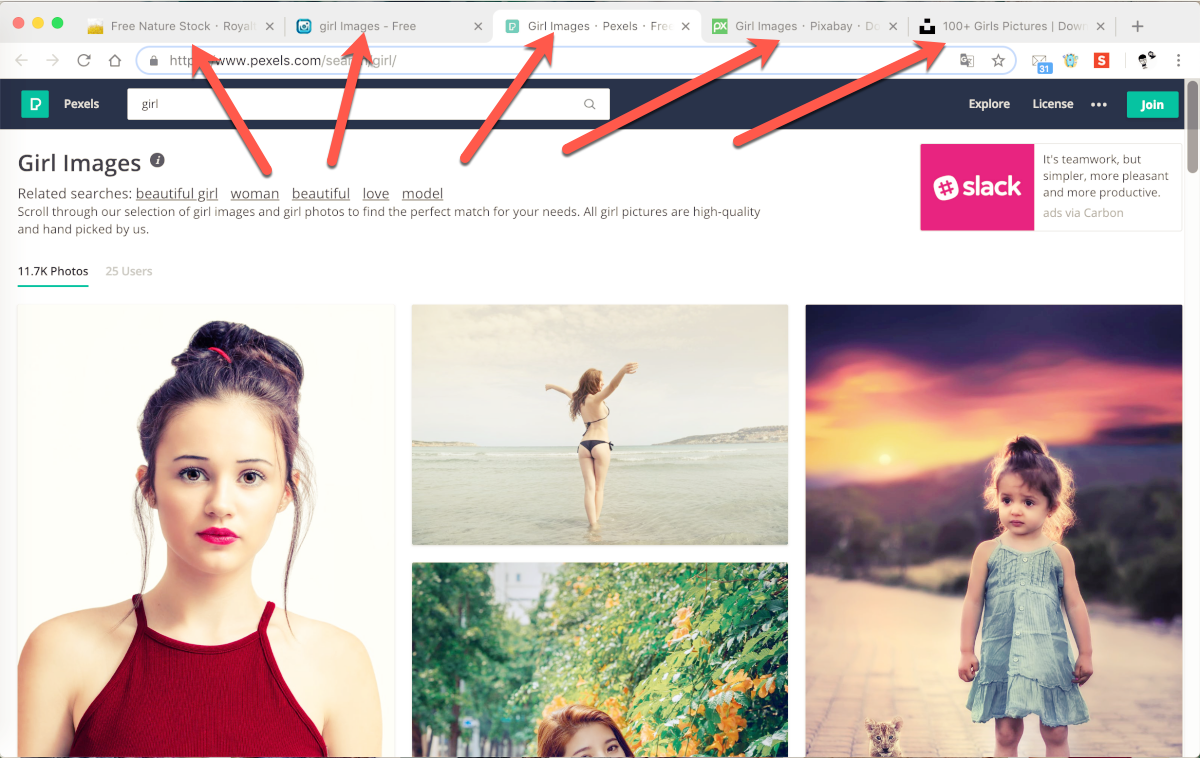Click the Slack ad banner image
The width and height of the screenshot is (1200, 758).
coord(977,187)
